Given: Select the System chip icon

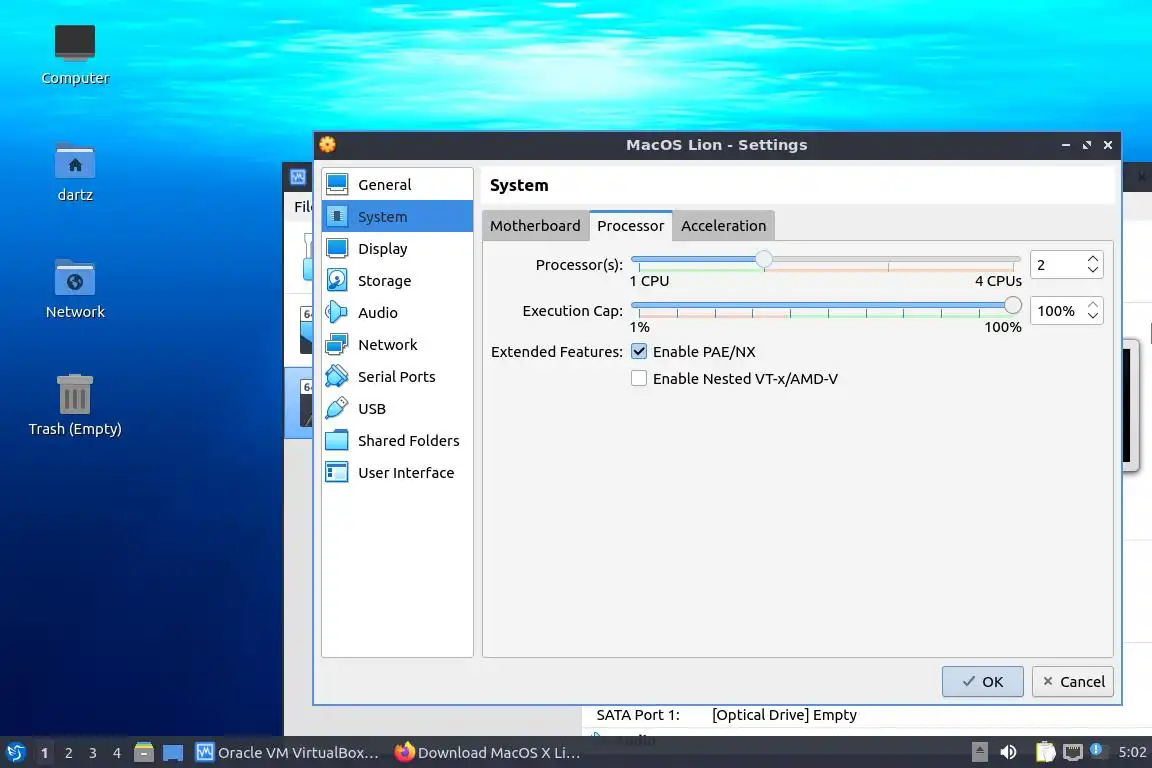Looking at the screenshot, I should tap(337, 216).
